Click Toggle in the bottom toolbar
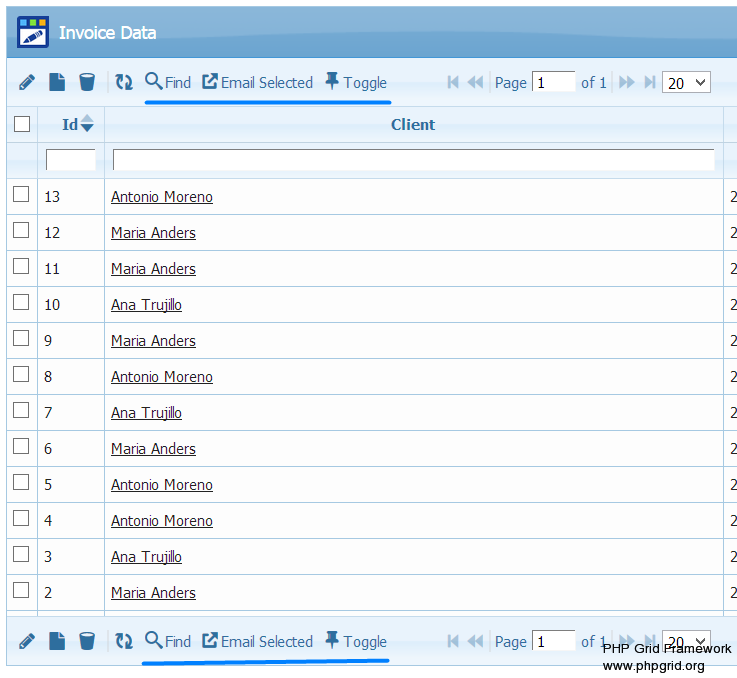 pyautogui.click(x=356, y=641)
